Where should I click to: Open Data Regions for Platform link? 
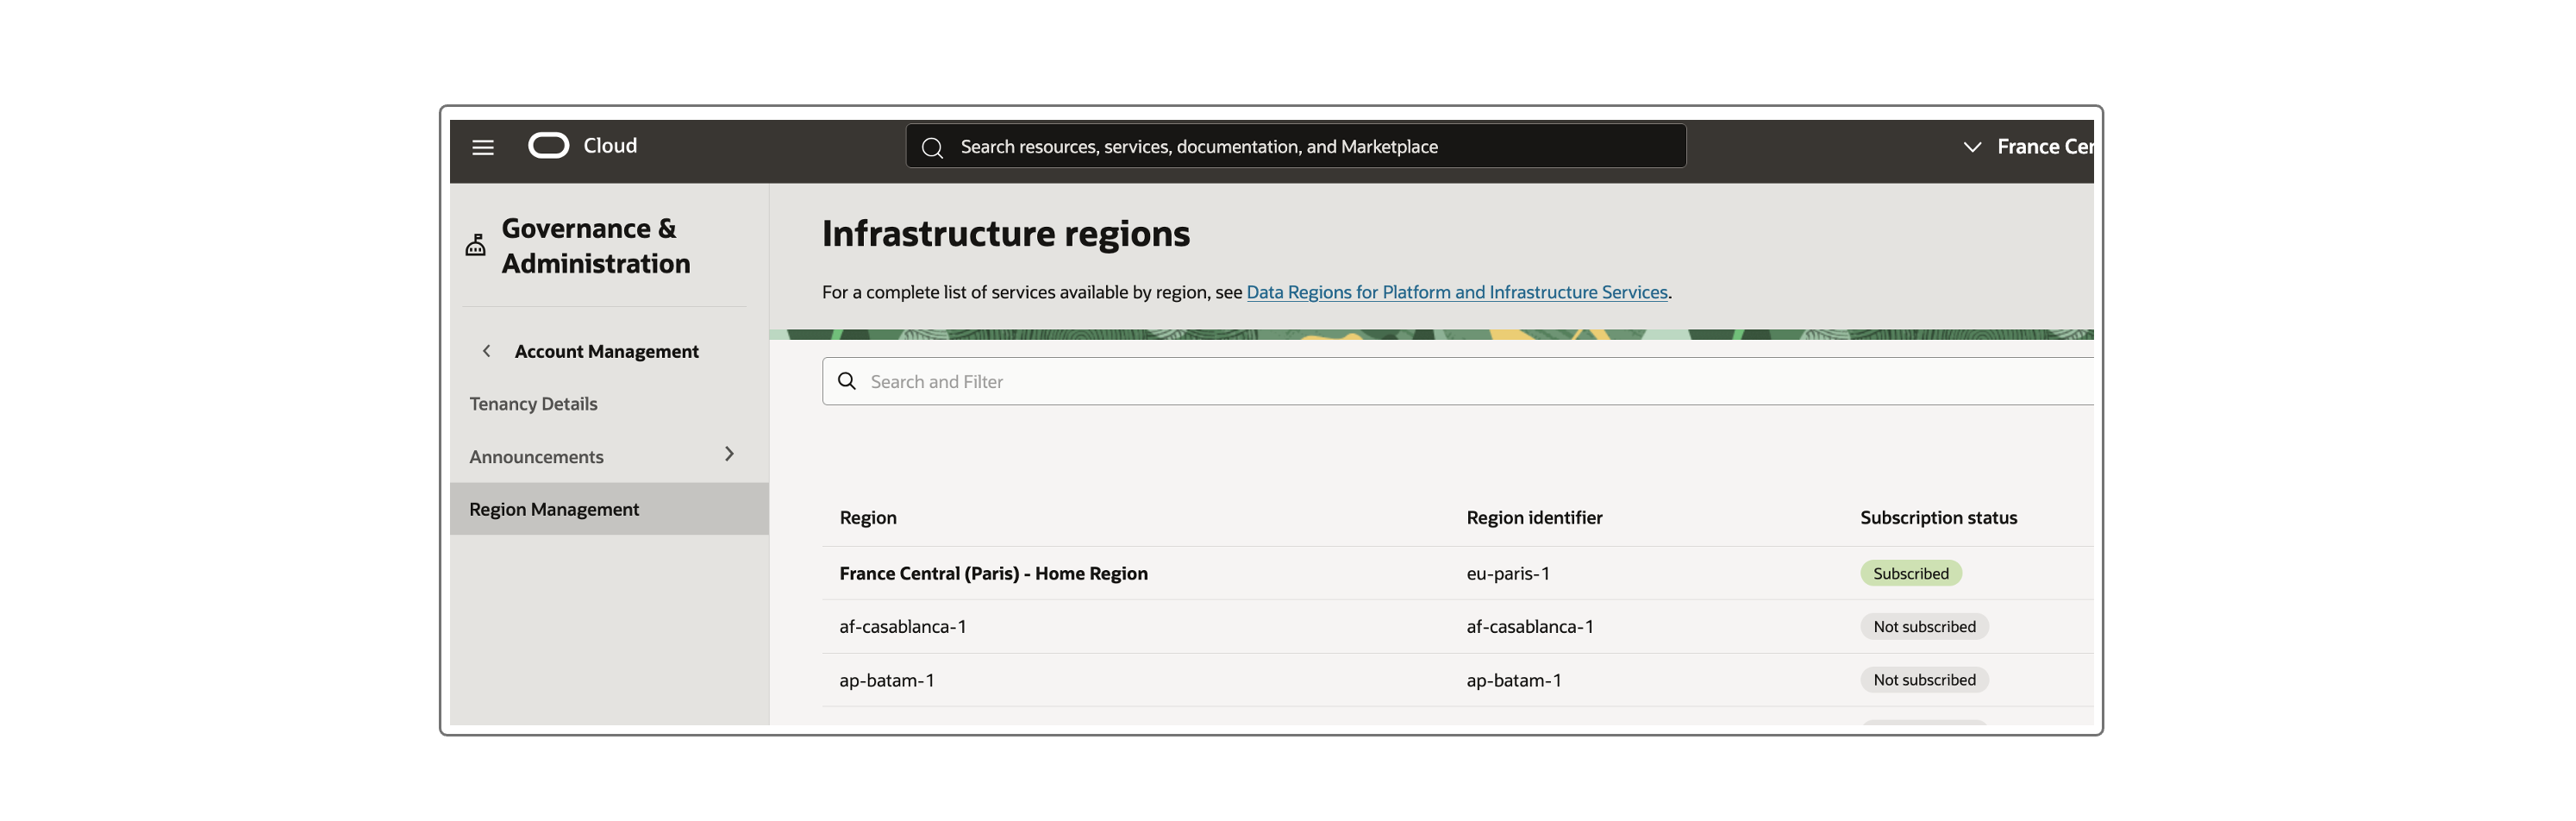click(x=1456, y=292)
